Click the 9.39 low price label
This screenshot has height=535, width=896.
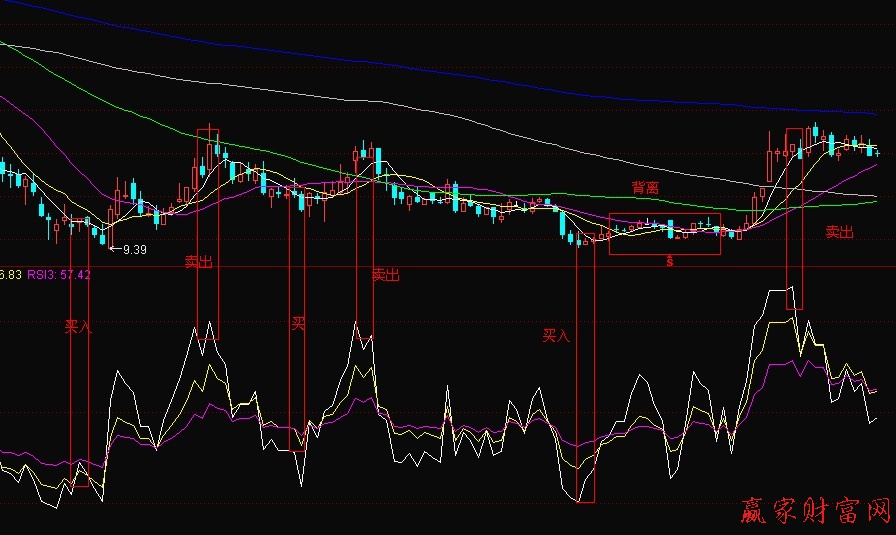(x=133, y=250)
